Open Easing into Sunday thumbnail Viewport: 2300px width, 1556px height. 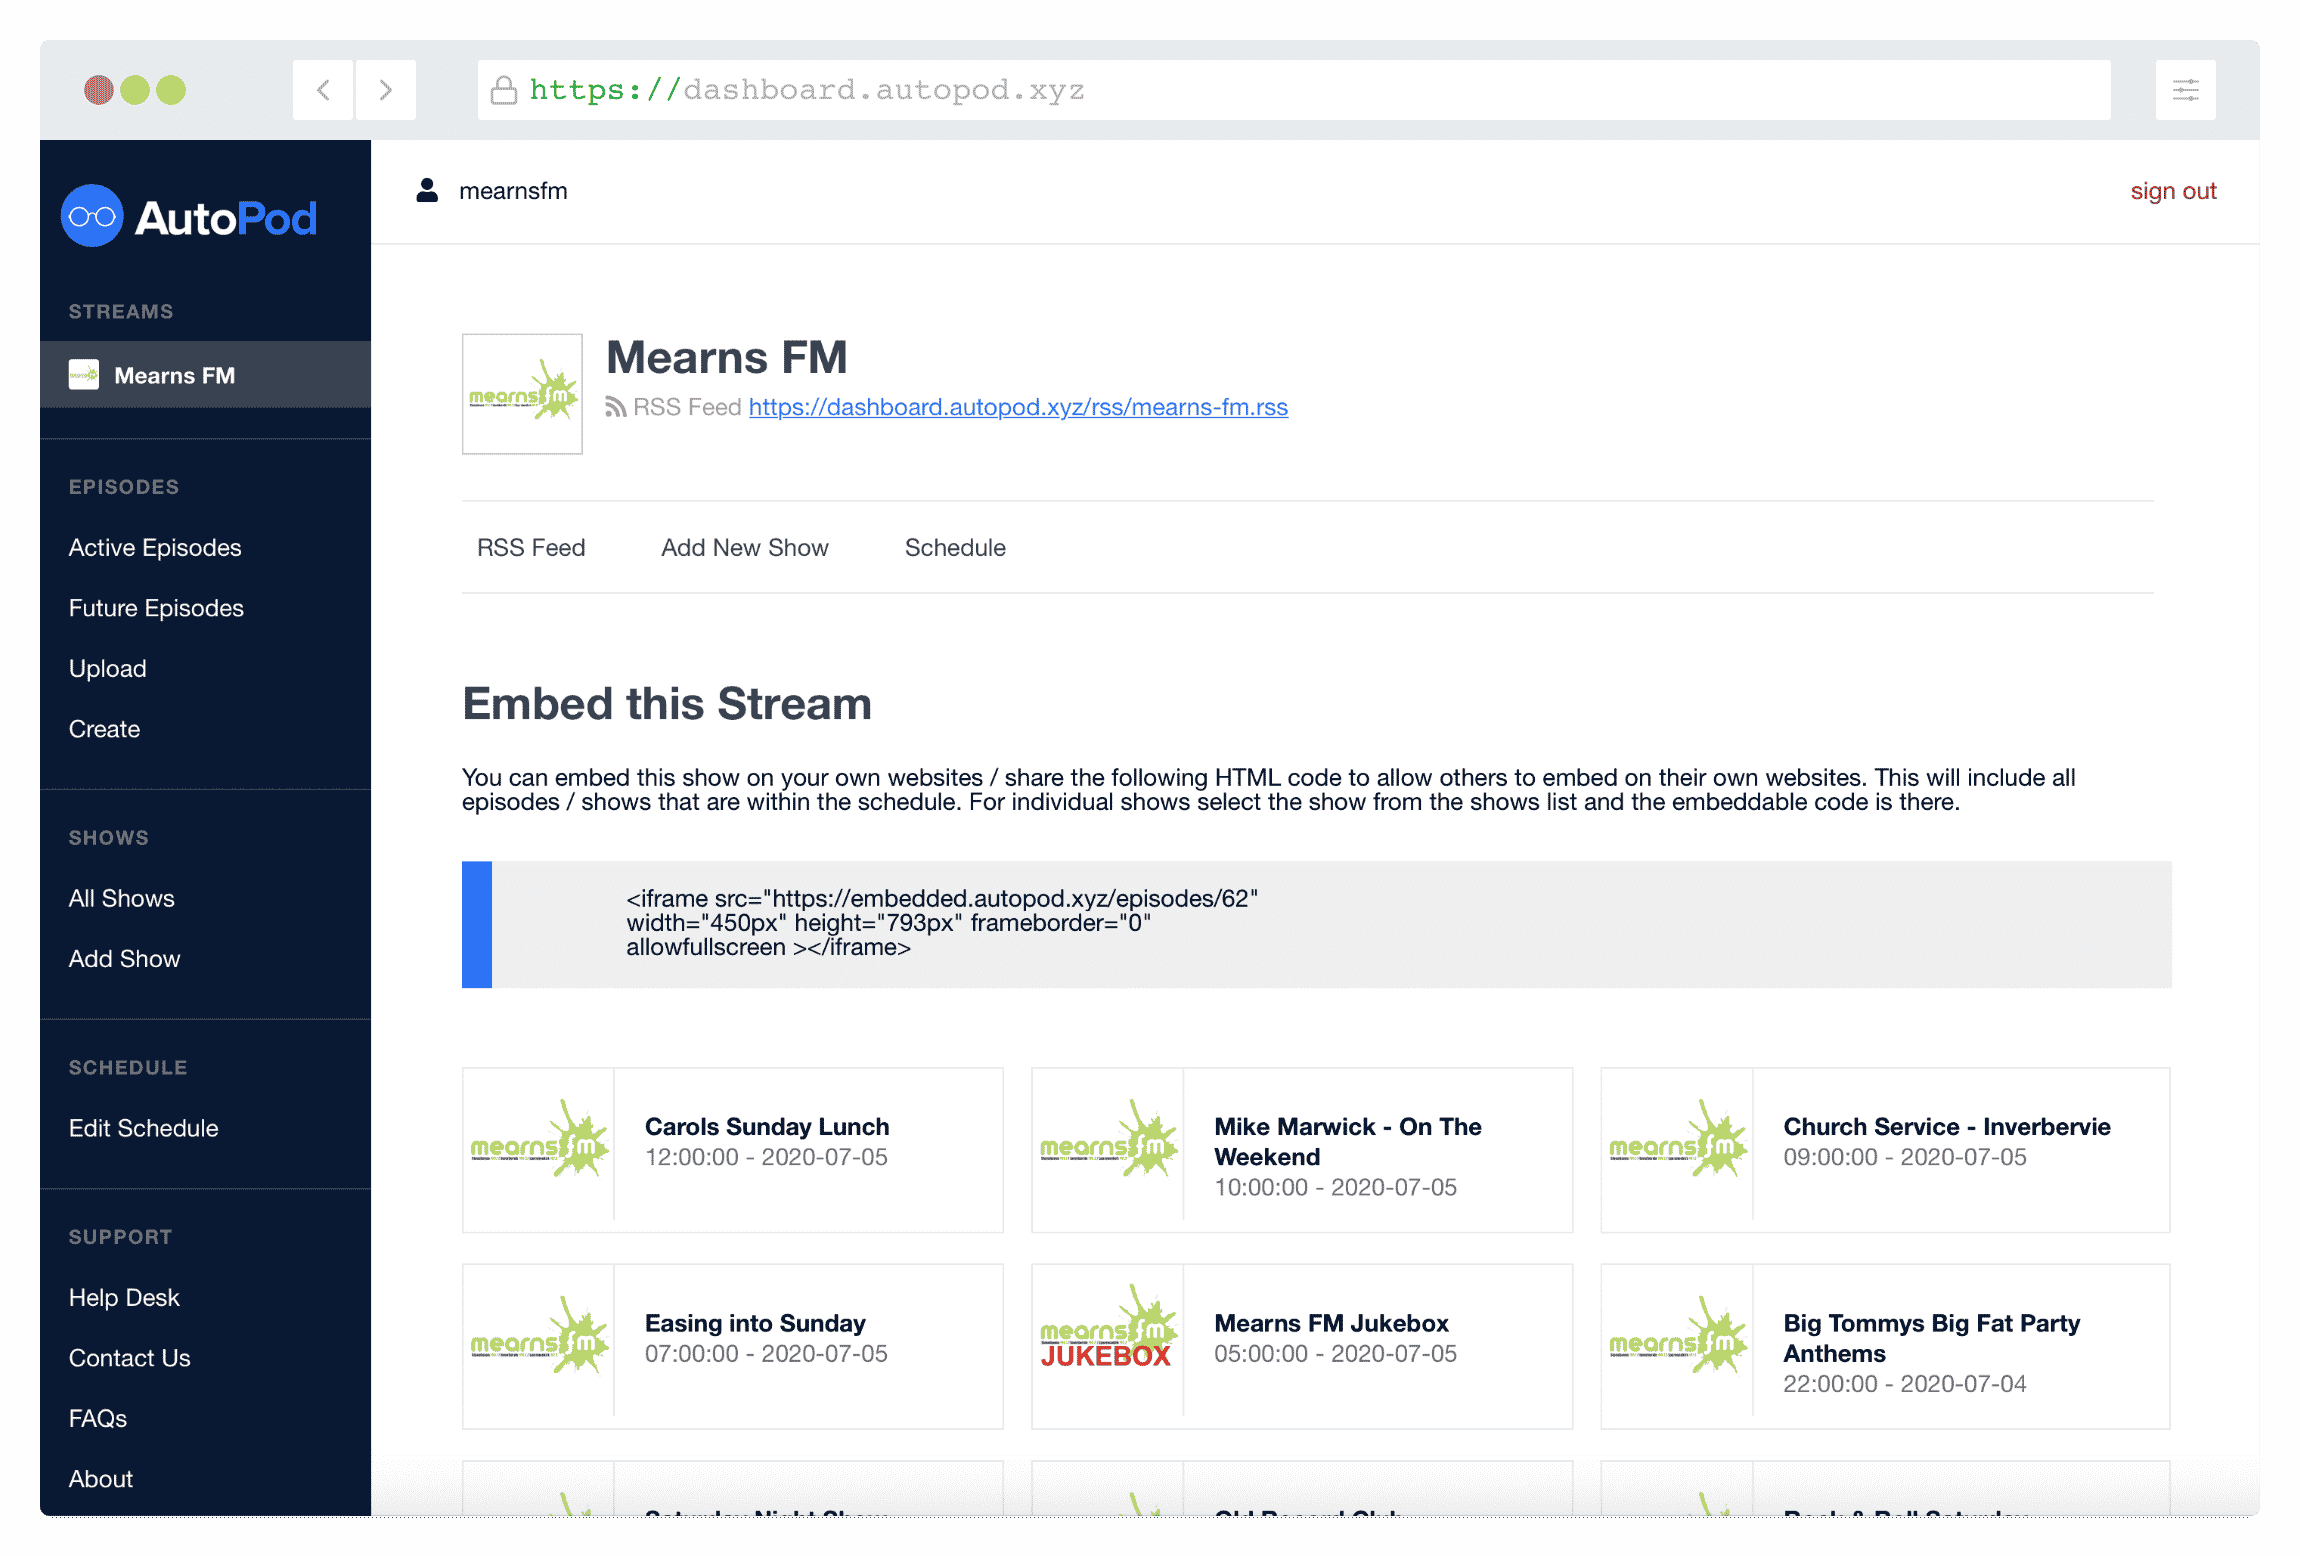click(539, 1340)
